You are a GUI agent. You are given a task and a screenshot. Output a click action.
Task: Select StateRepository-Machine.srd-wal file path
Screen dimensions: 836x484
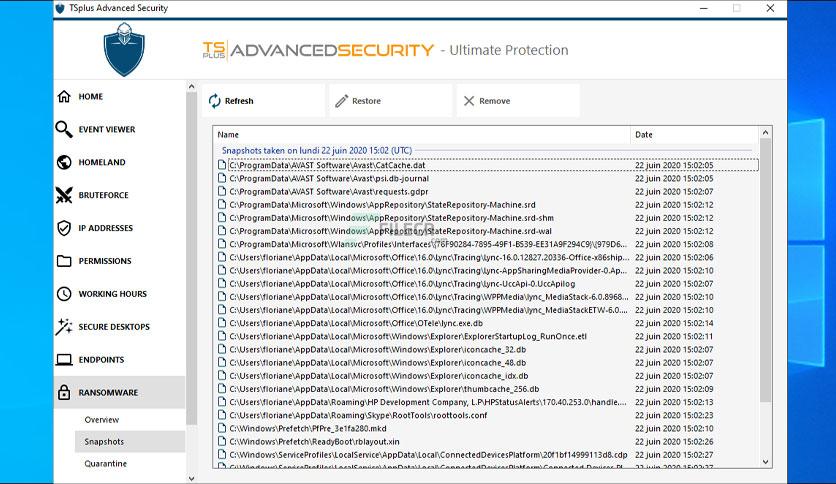(390, 231)
